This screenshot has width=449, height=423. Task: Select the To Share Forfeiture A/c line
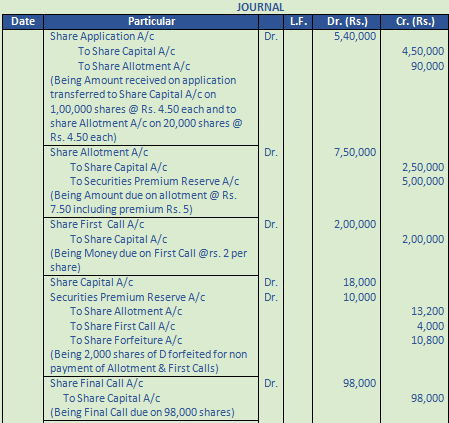(x=126, y=340)
